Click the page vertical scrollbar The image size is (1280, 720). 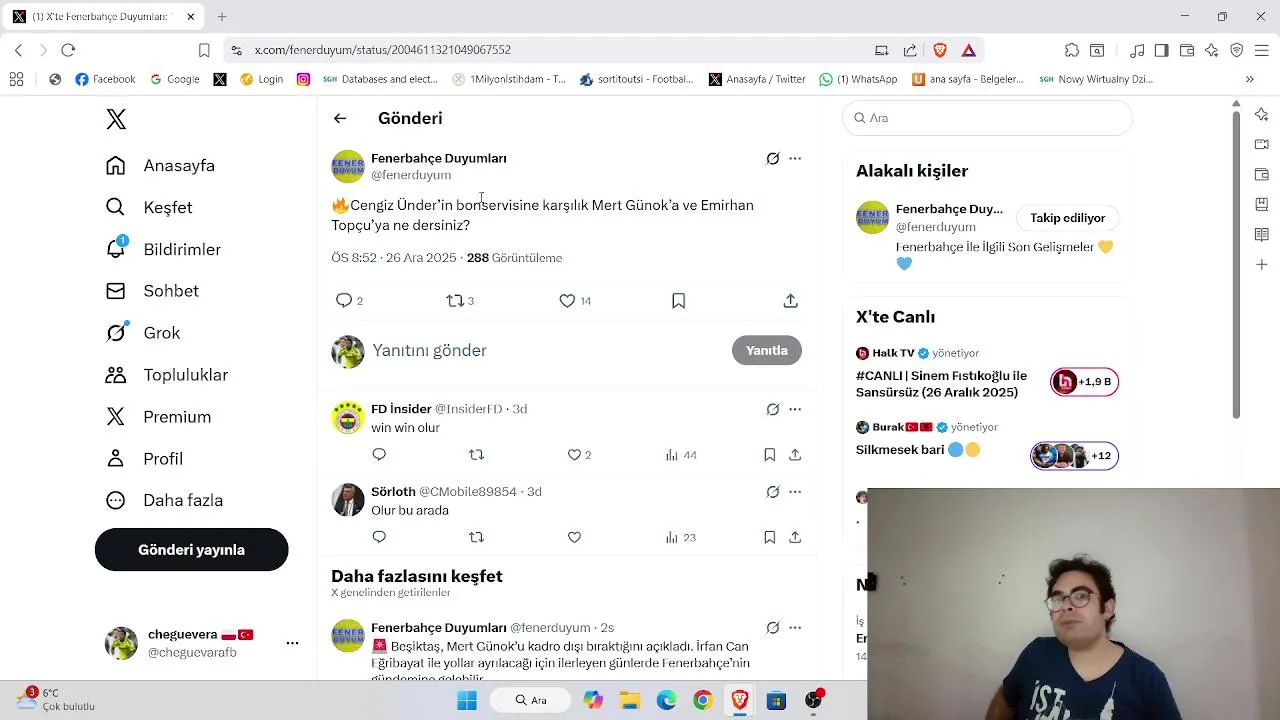[1236, 265]
